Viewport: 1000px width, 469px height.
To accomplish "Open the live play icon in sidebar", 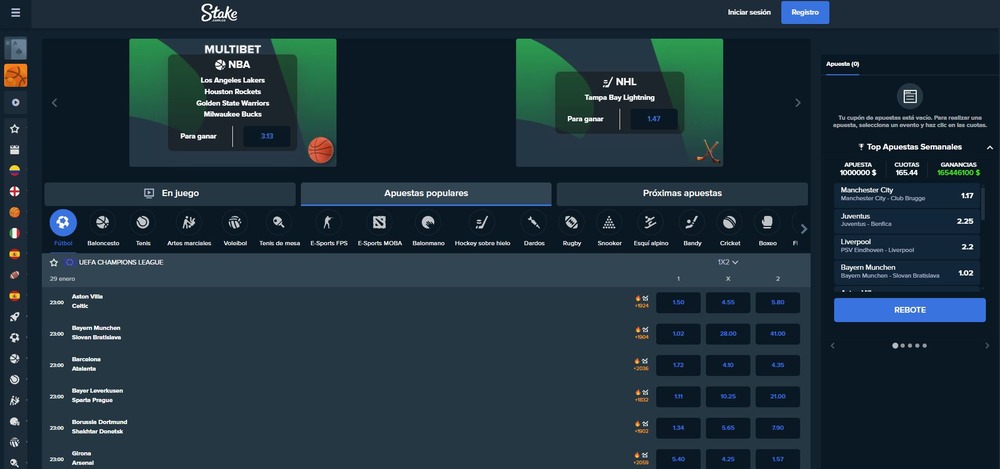I will [x=15, y=102].
